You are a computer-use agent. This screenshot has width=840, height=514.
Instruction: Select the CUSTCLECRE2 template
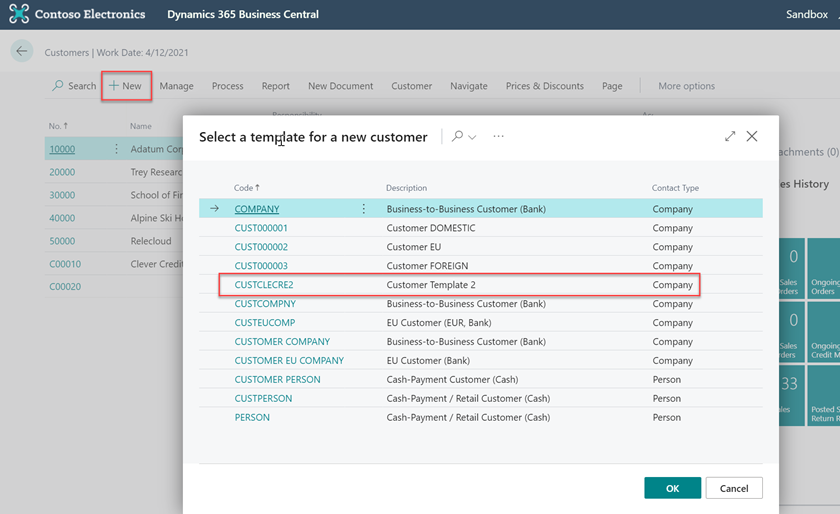point(264,285)
